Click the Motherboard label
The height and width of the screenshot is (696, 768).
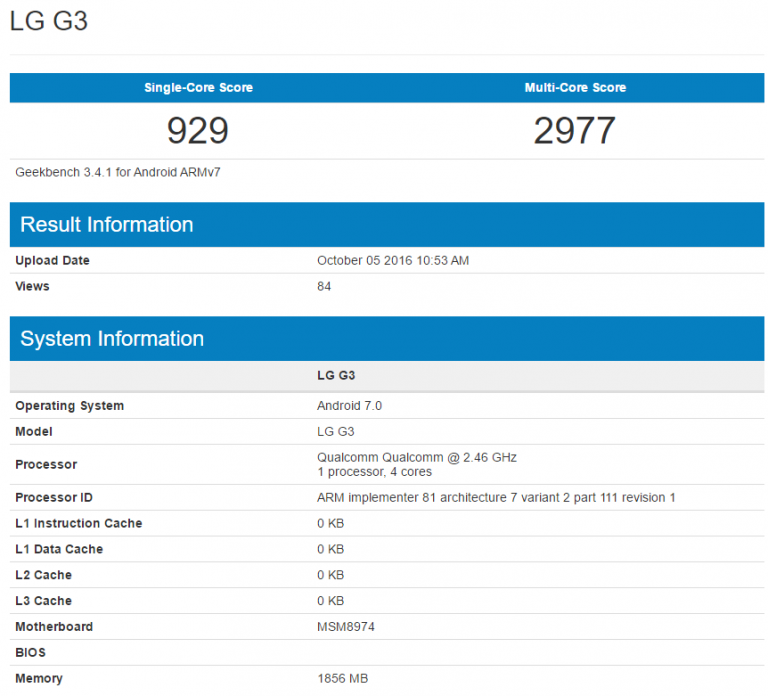(x=54, y=627)
